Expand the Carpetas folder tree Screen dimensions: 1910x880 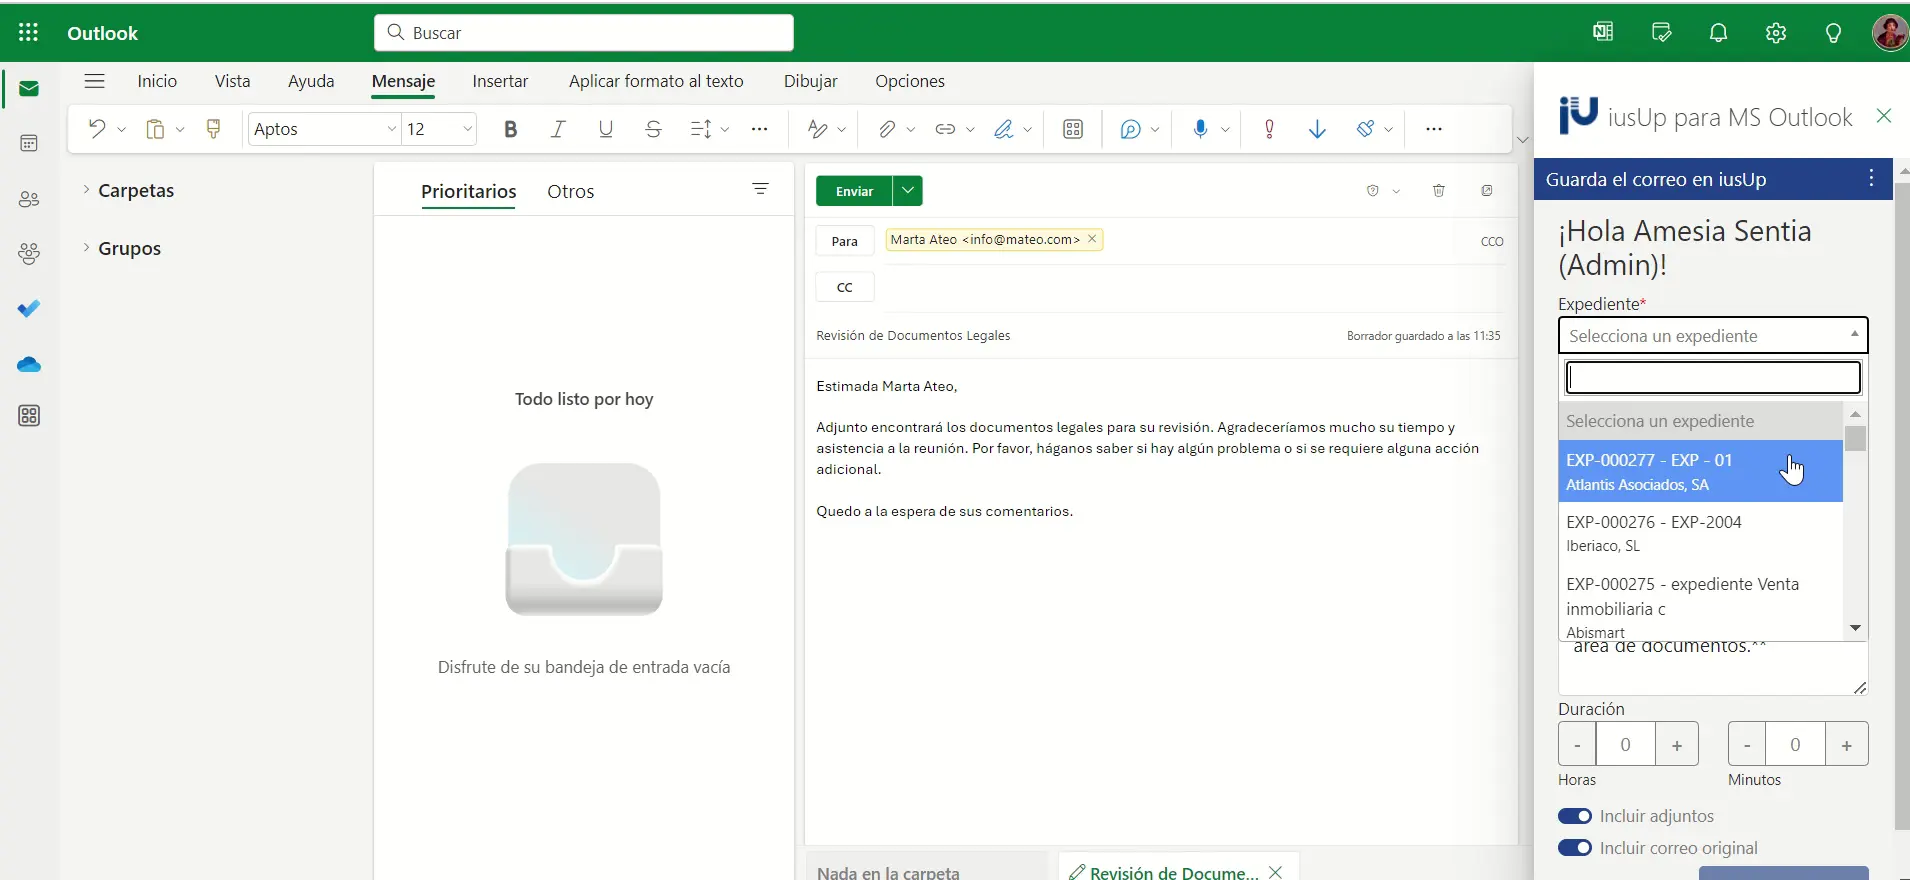tap(87, 190)
